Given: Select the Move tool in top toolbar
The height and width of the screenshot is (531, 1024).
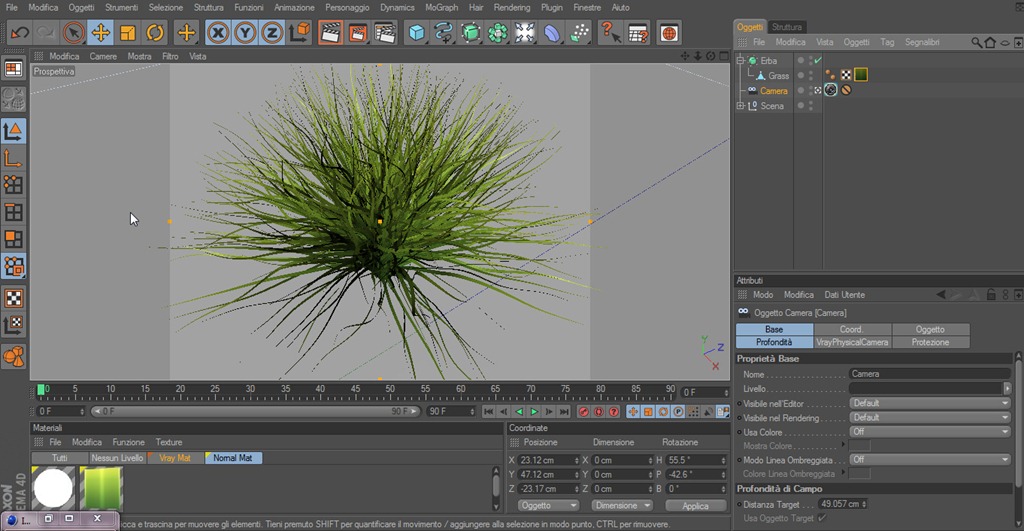Looking at the screenshot, I should (101, 33).
